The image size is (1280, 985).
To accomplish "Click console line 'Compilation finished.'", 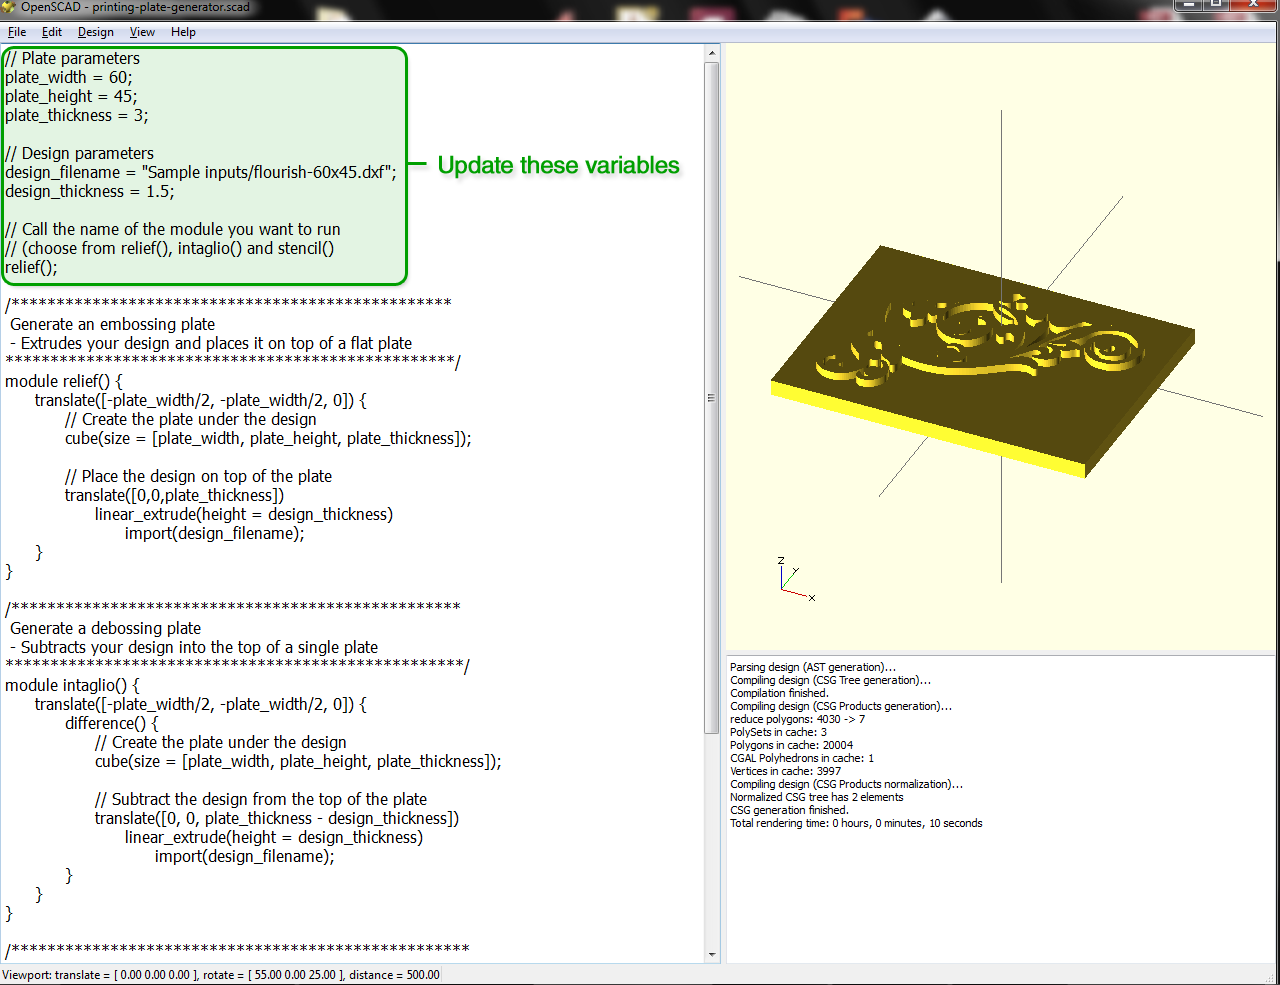I will coord(779,693).
